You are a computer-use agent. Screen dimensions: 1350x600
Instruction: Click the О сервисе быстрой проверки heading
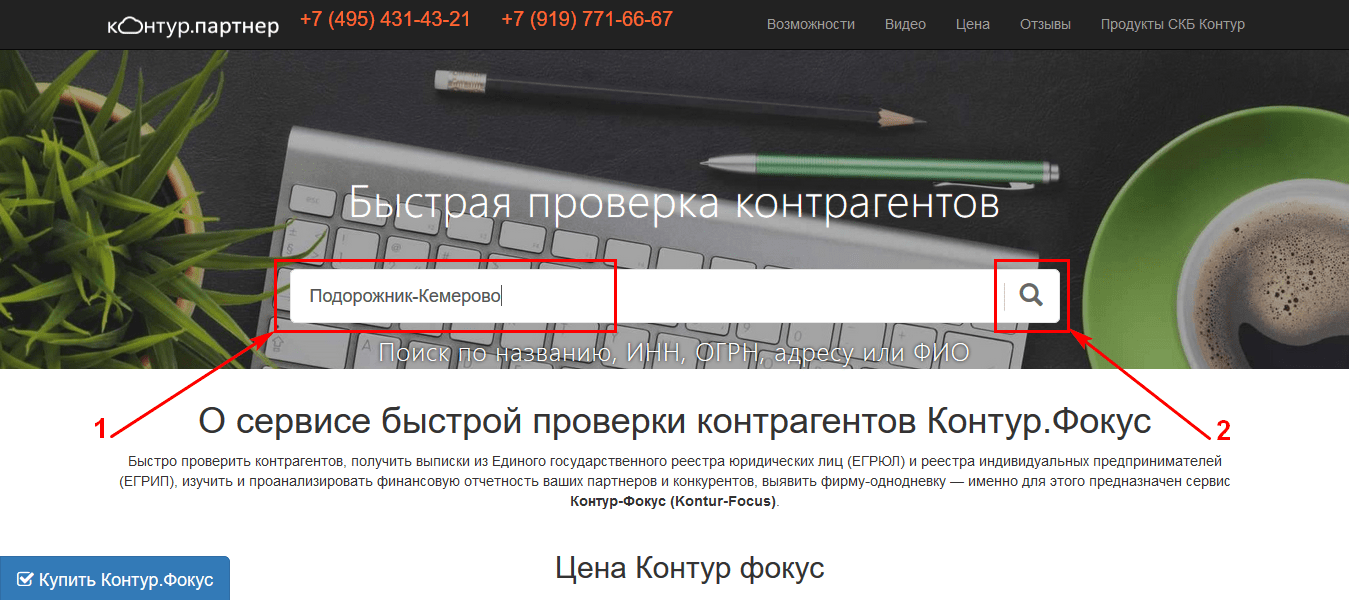coord(675,421)
